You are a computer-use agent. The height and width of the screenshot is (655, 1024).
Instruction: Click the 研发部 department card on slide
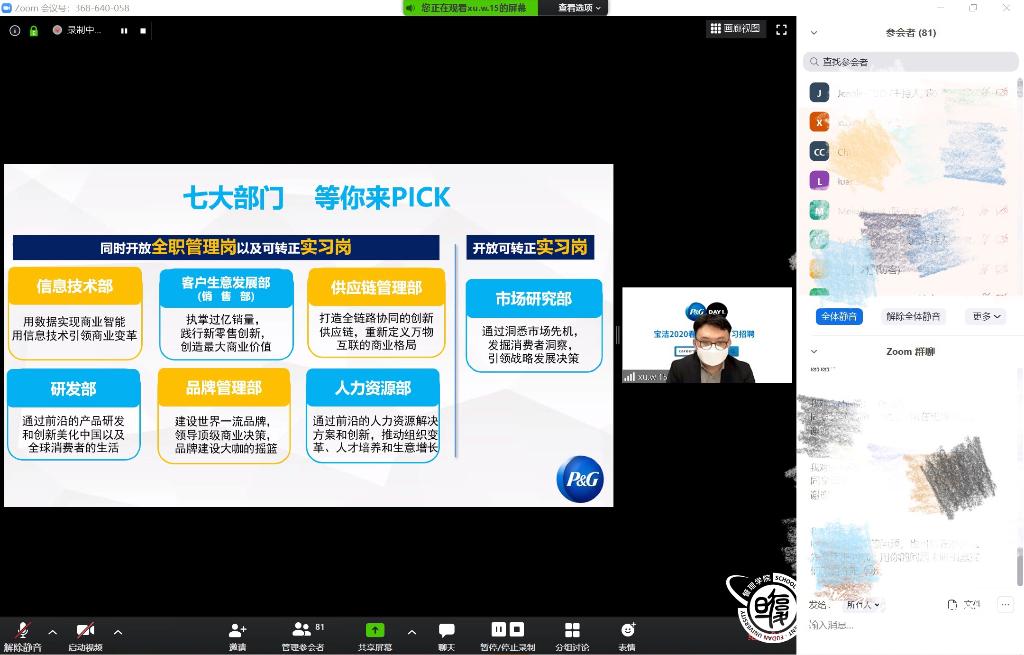click(74, 415)
